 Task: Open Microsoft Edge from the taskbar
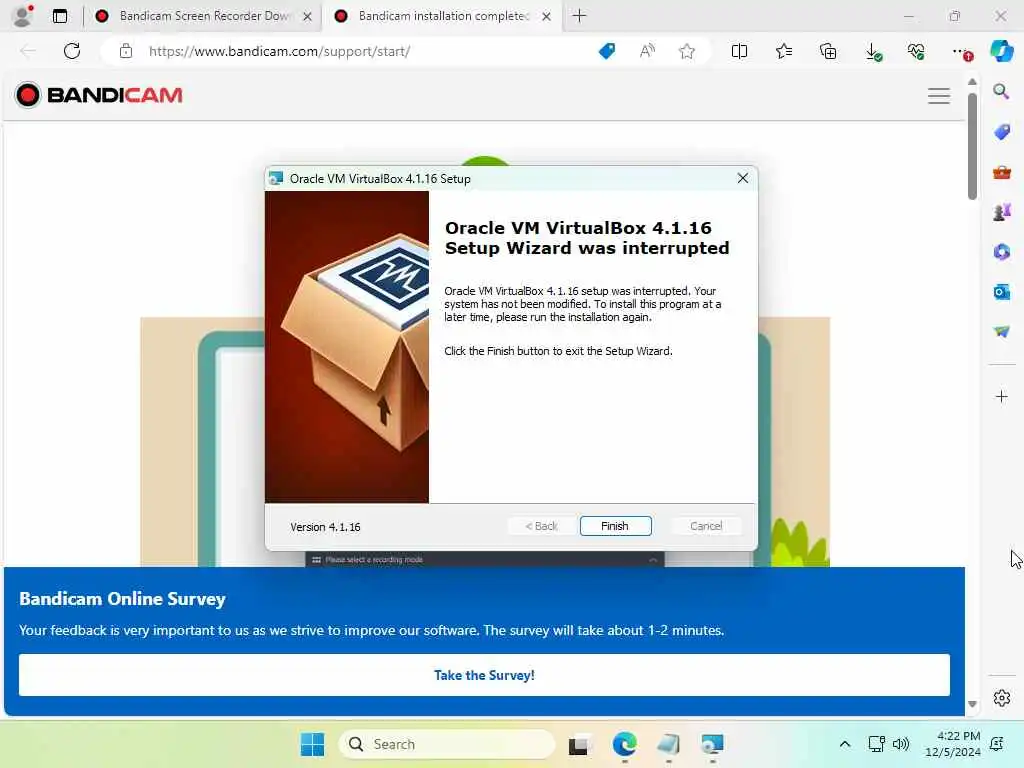click(624, 744)
